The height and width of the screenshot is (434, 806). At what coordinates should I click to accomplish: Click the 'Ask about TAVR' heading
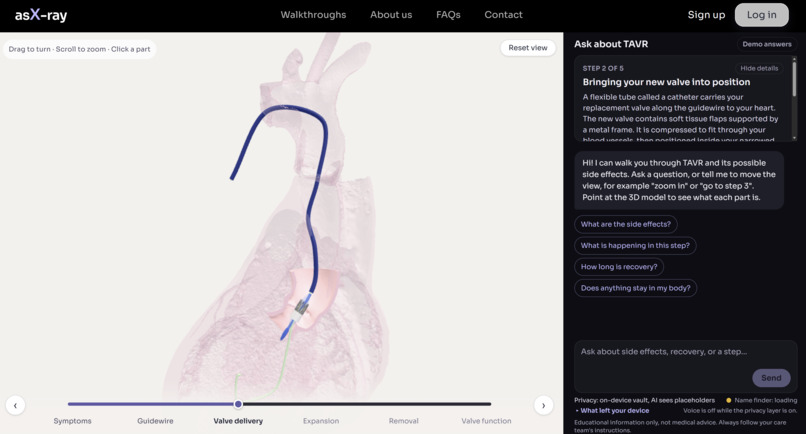(x=611, y=44)
